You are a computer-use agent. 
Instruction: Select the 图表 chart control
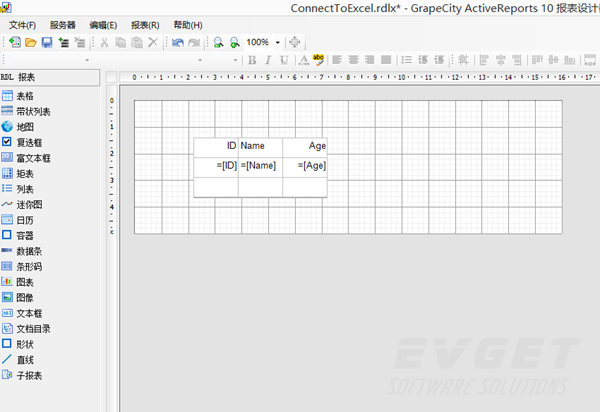(x=18, y=282)
